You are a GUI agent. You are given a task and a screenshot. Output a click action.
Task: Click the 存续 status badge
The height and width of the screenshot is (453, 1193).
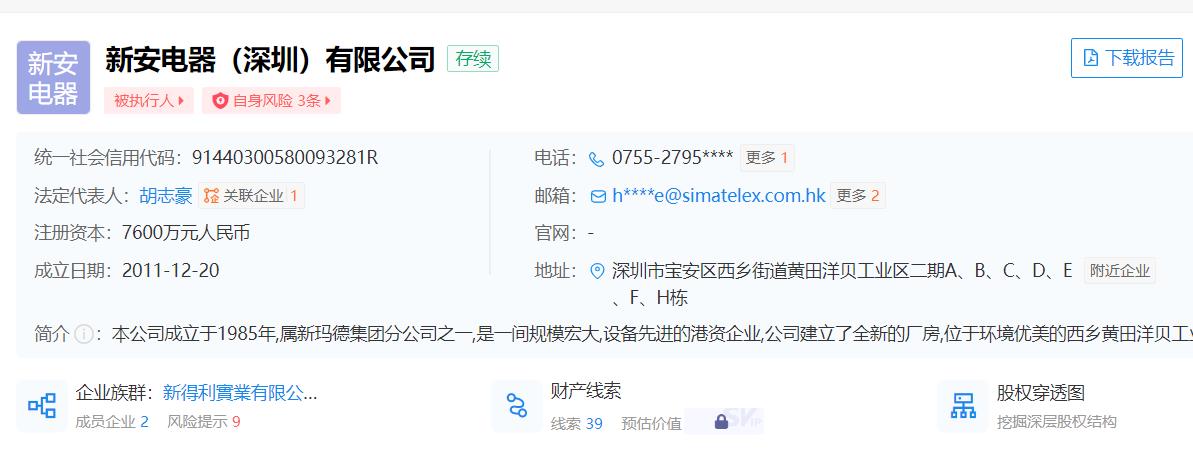coord(472,59)
